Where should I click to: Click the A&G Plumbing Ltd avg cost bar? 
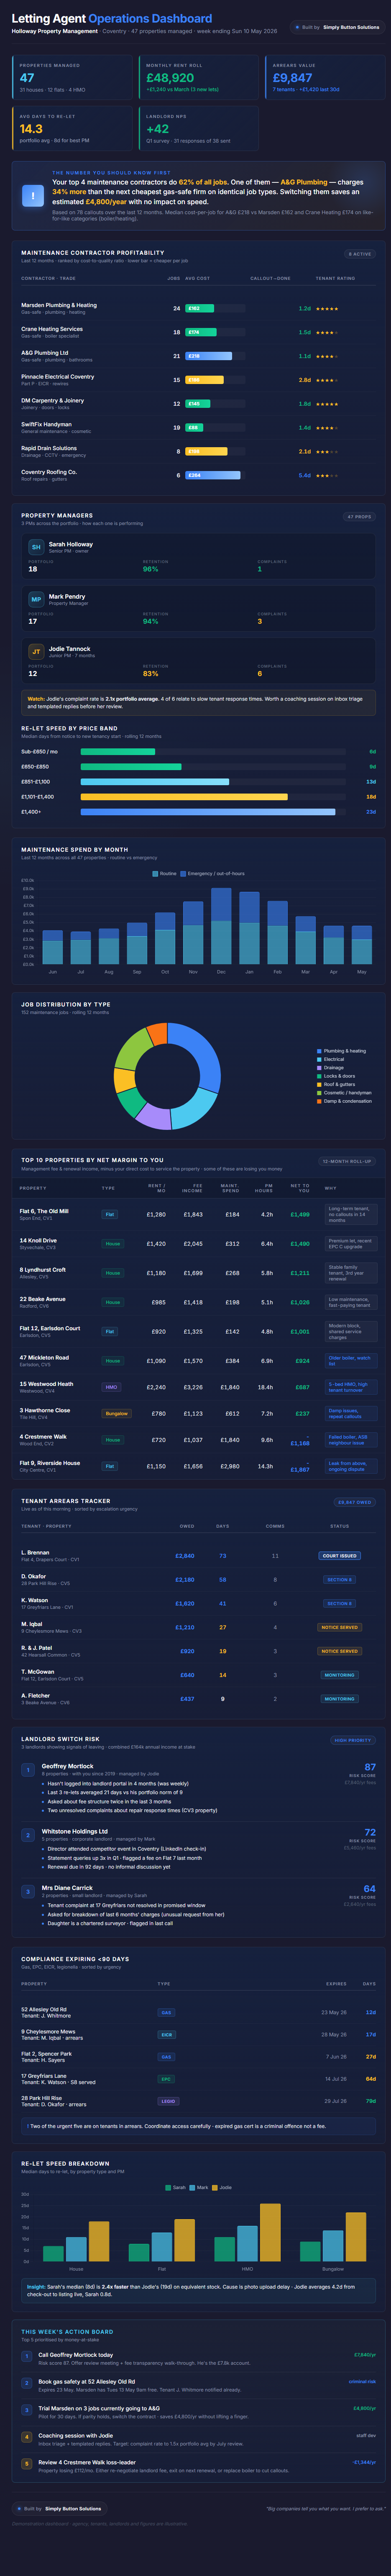pos(209,356)
